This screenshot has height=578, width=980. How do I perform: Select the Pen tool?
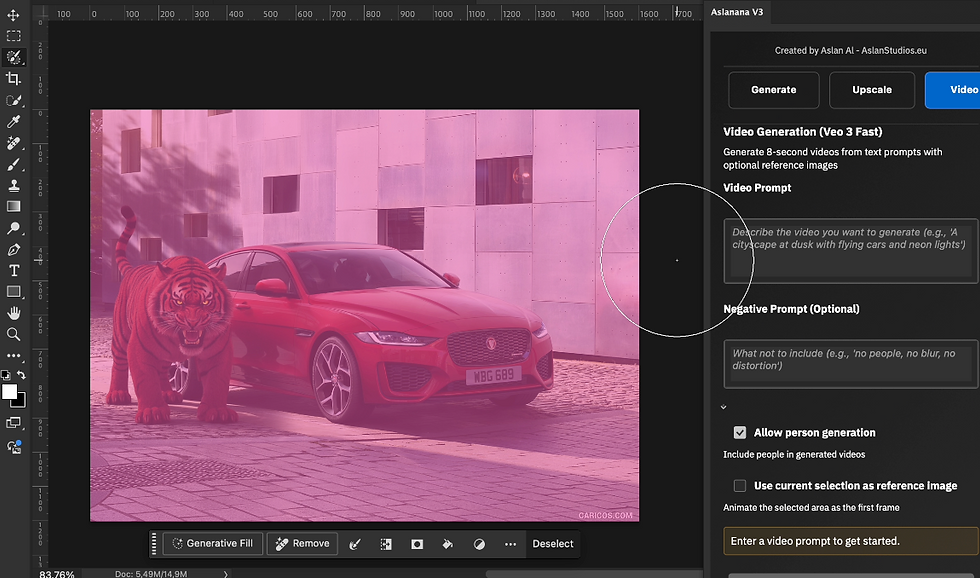(x=14, y=249)
